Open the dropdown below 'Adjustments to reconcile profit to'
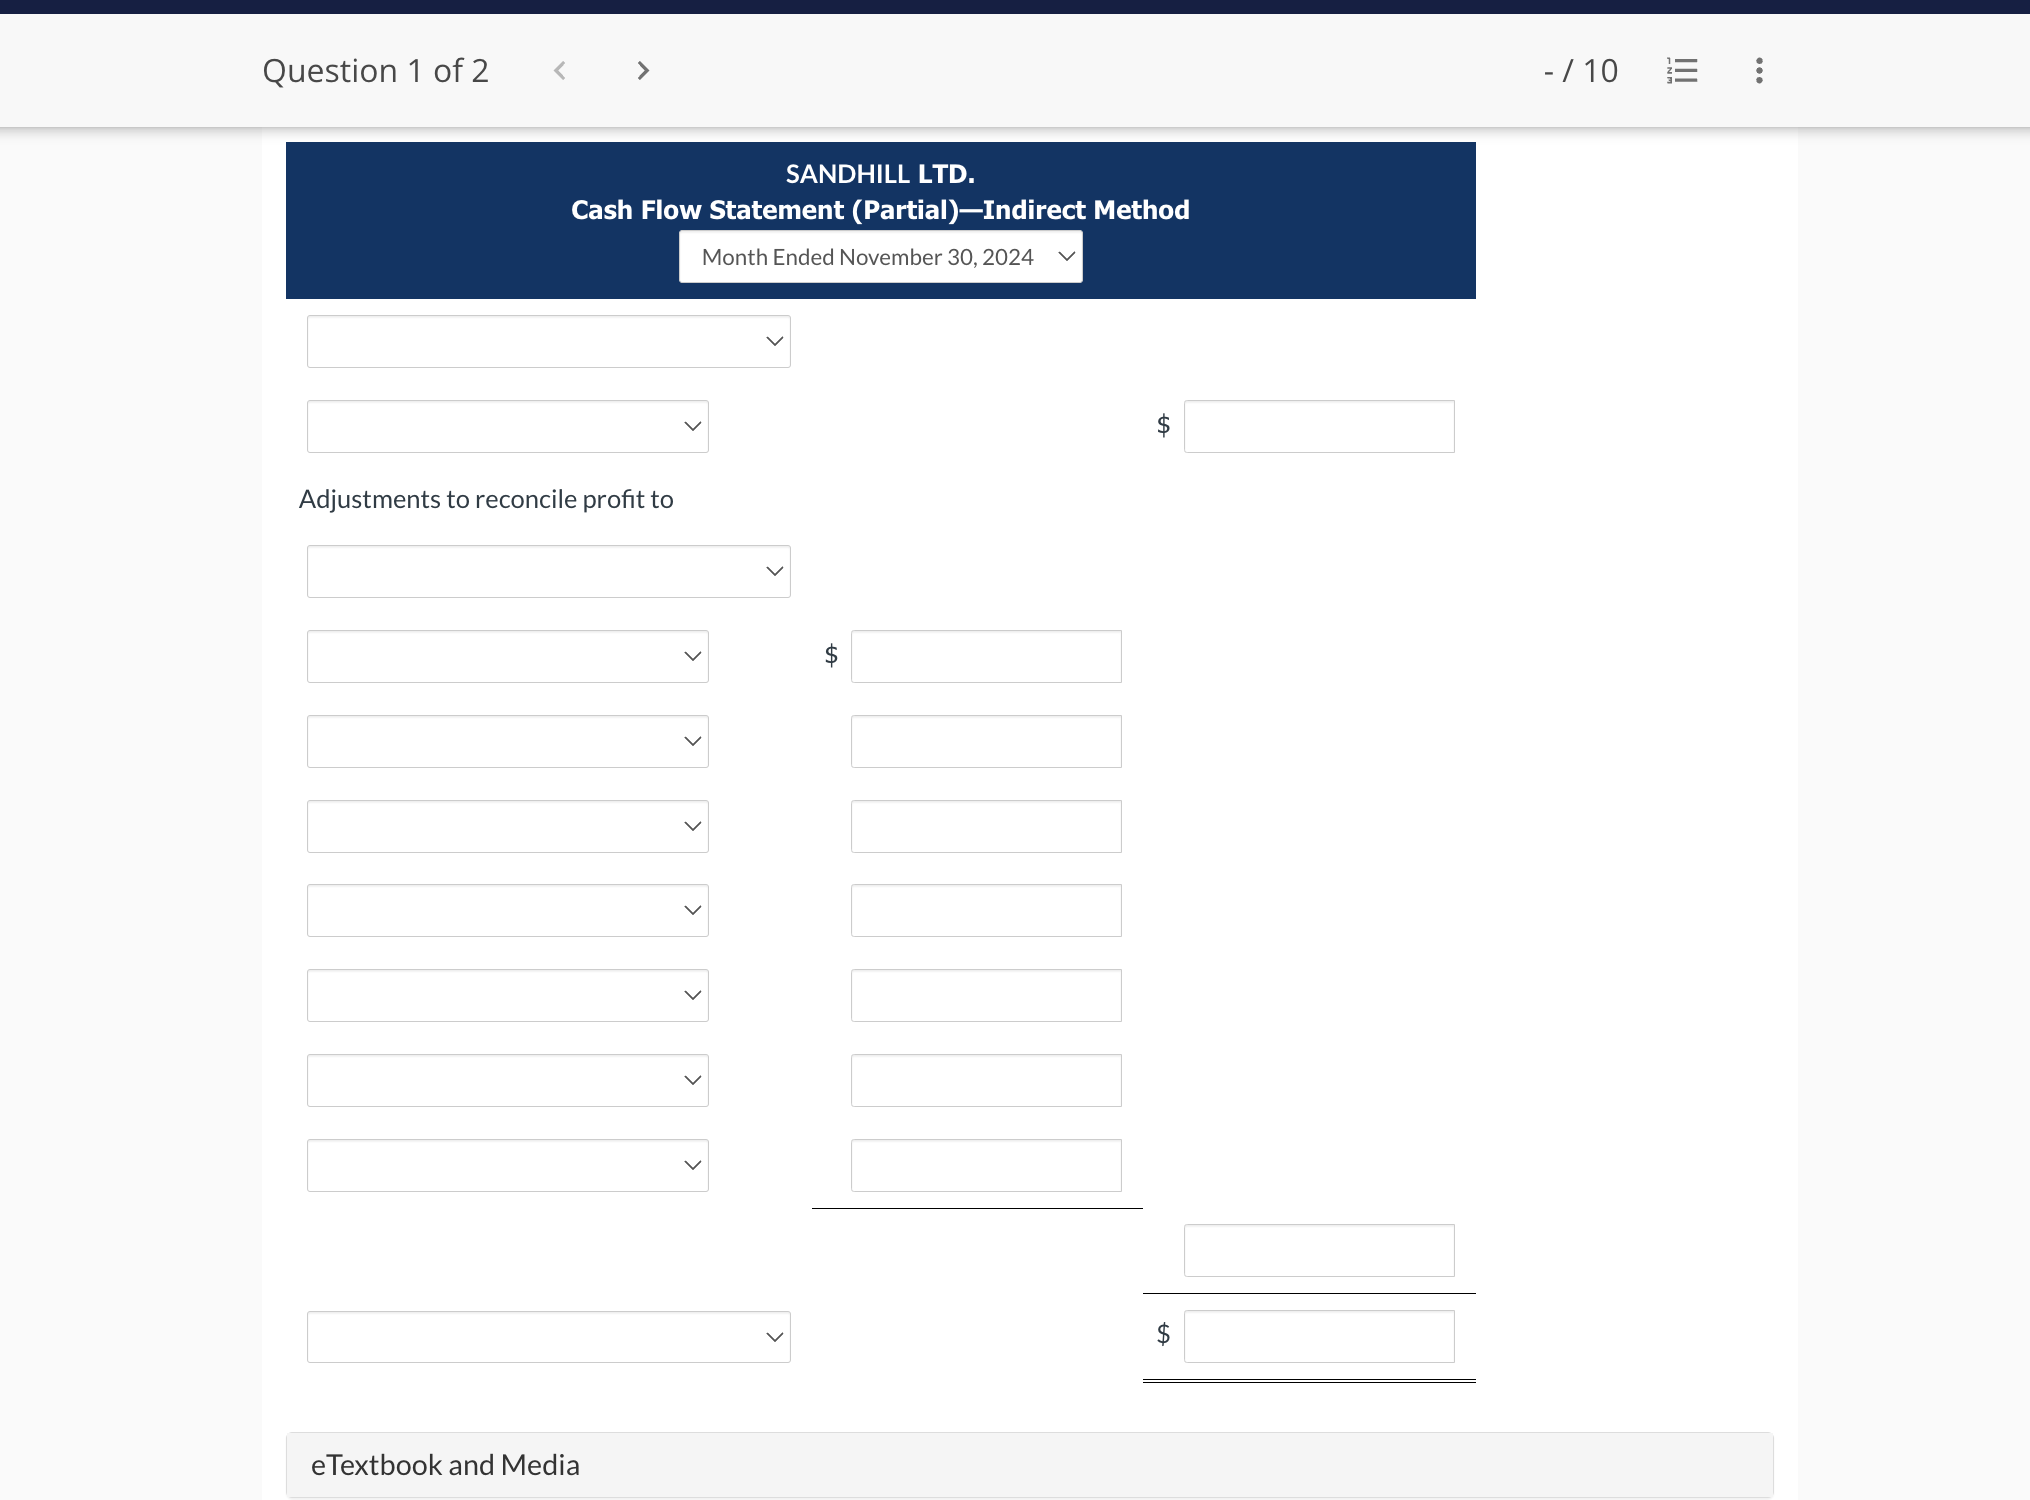Viewport: 2030px width, 1500px height. tap(548, 572)
